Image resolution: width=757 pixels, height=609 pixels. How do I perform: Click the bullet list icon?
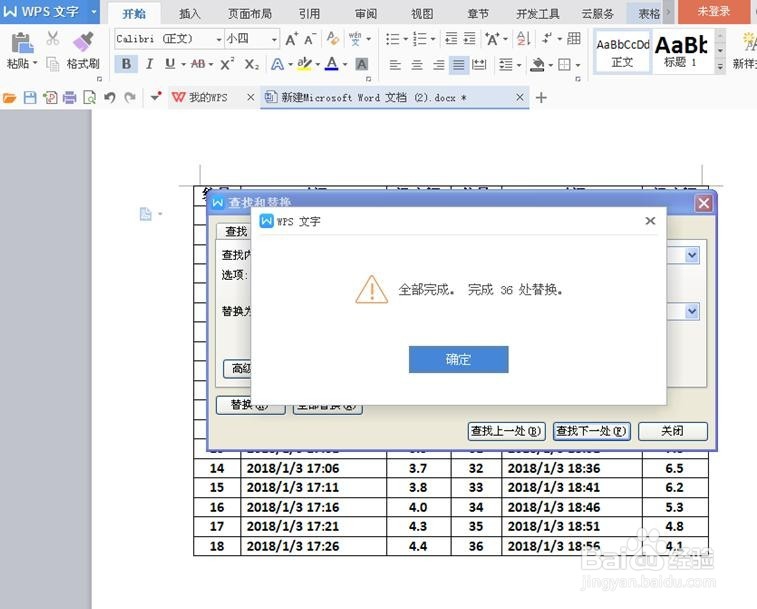[x=393, y=39]
